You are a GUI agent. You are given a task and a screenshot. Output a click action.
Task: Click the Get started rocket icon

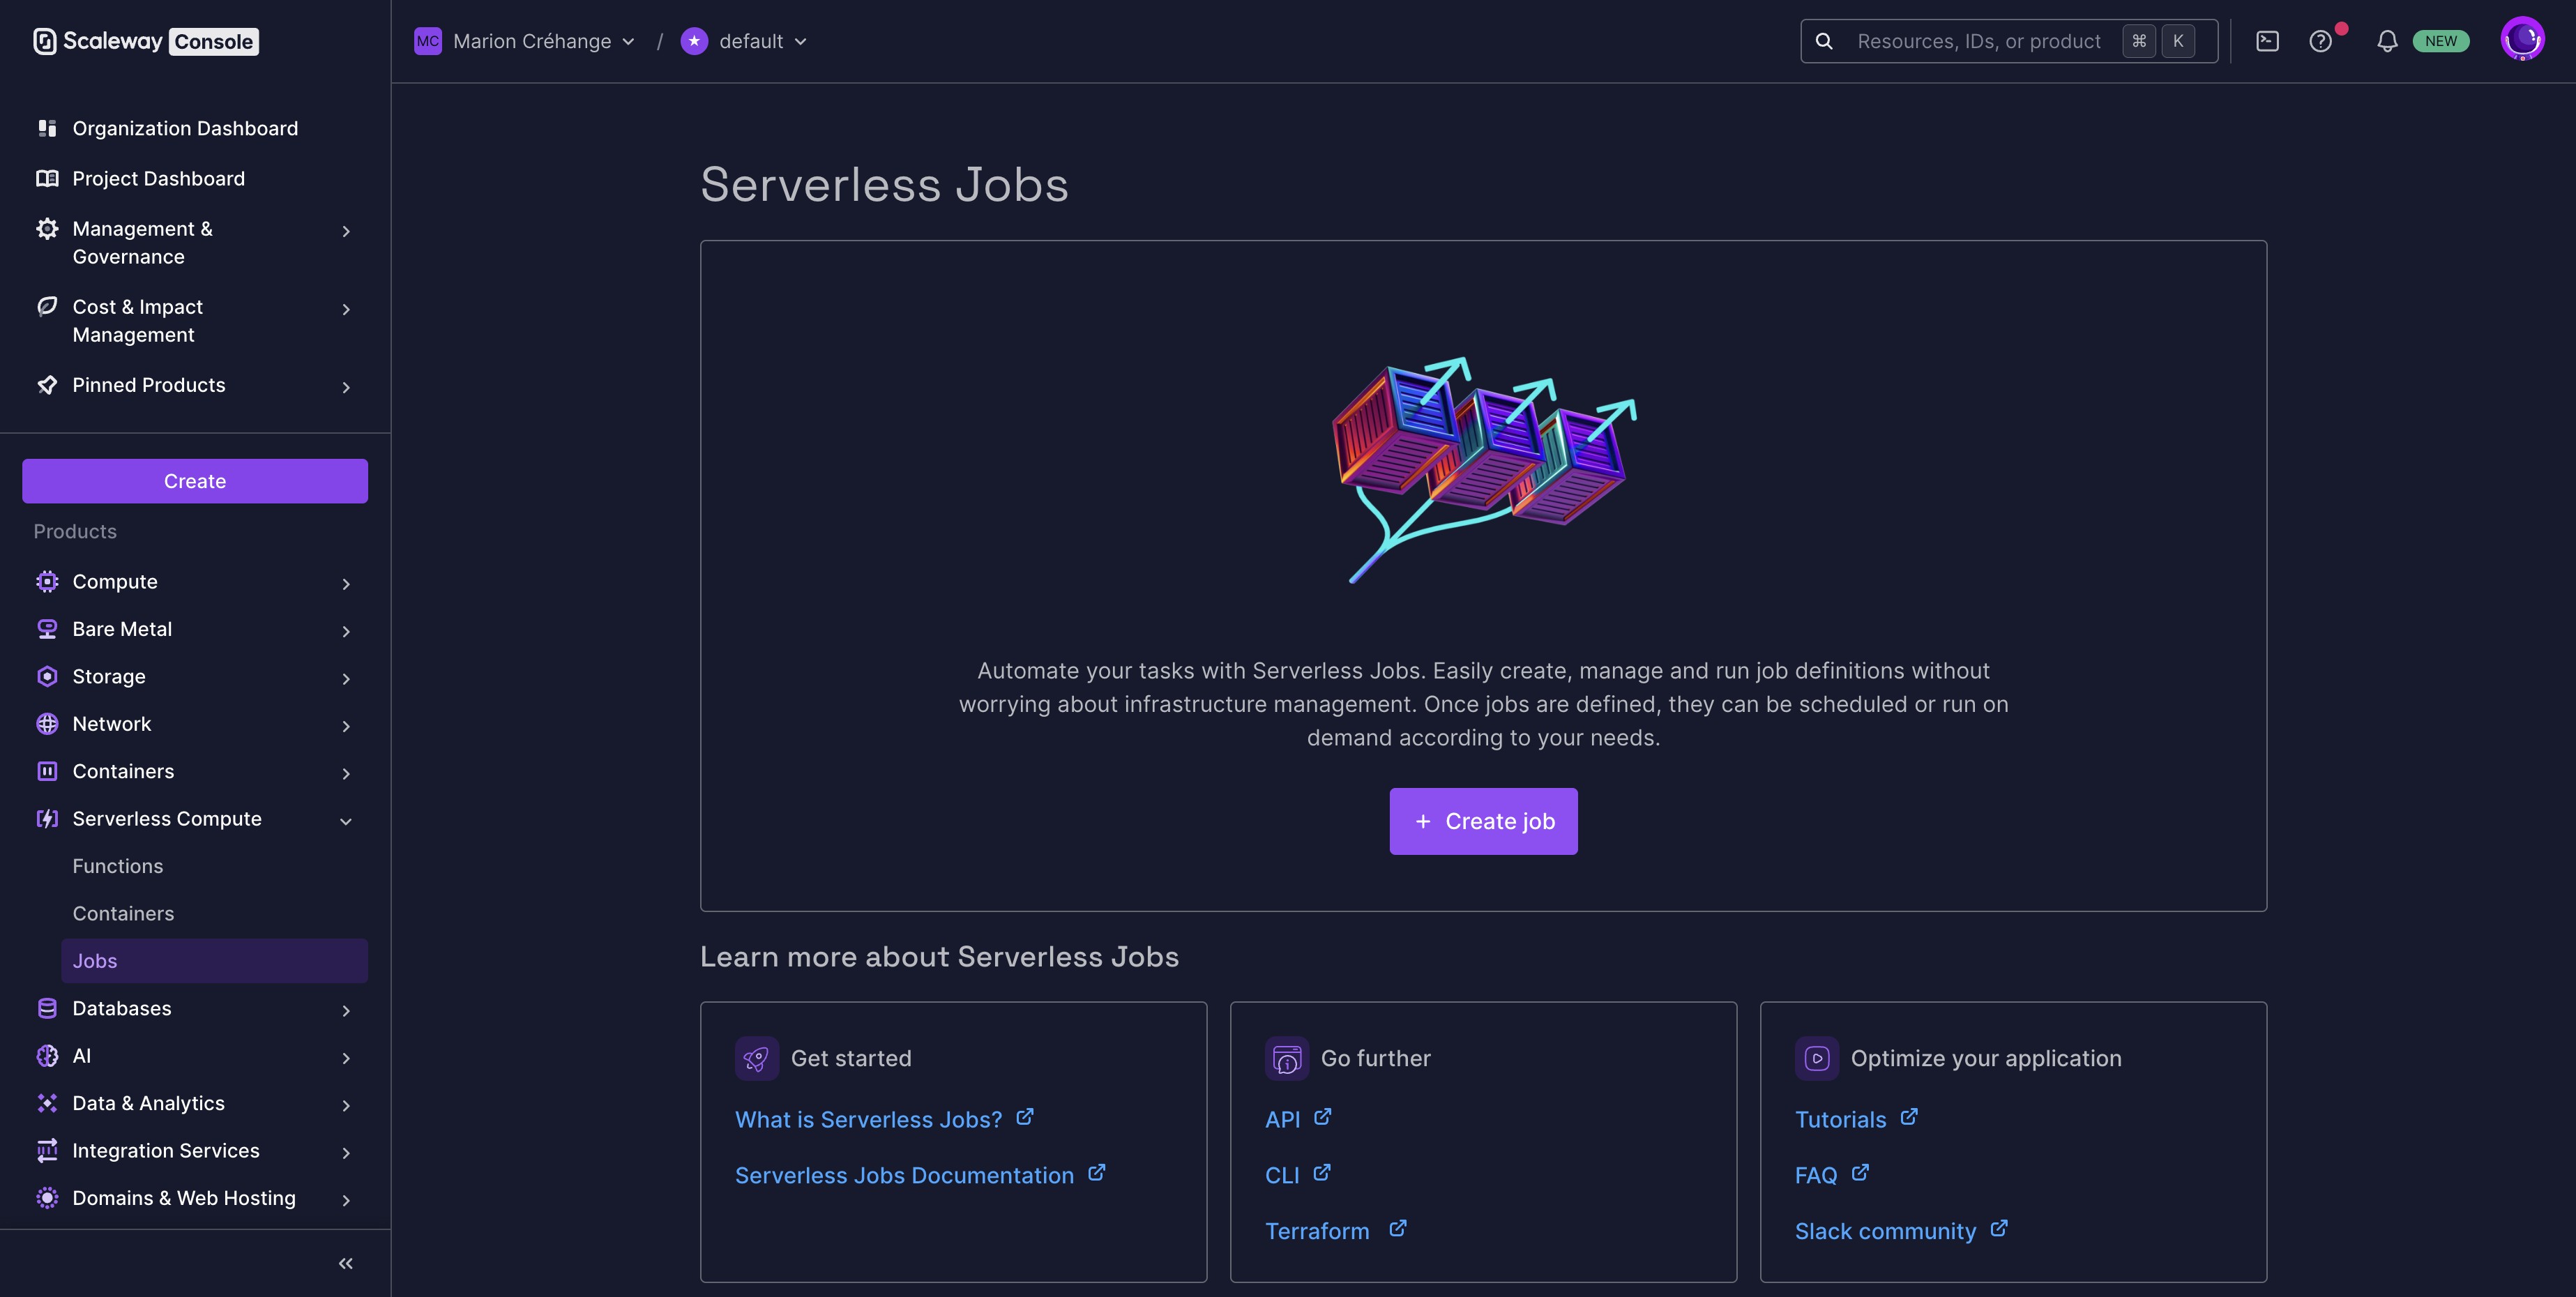point(757,1058)
